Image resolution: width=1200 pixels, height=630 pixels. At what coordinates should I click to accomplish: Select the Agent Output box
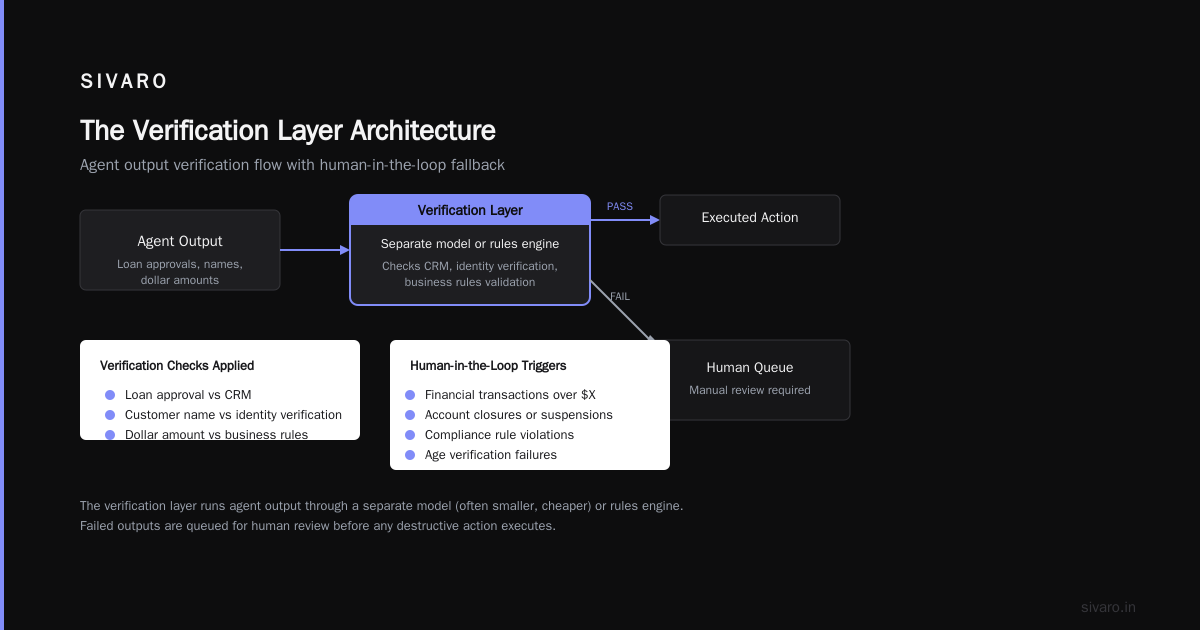tap(180, 250)
